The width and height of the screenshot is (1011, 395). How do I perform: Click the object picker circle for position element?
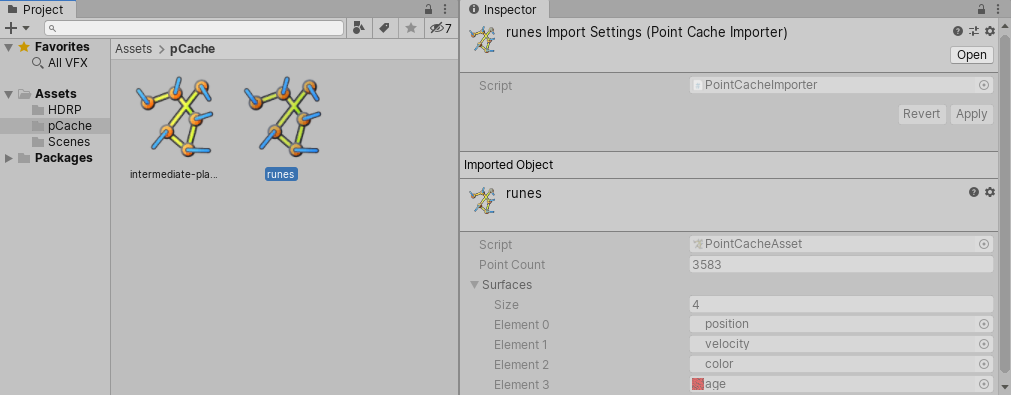(x=984, y=324)
